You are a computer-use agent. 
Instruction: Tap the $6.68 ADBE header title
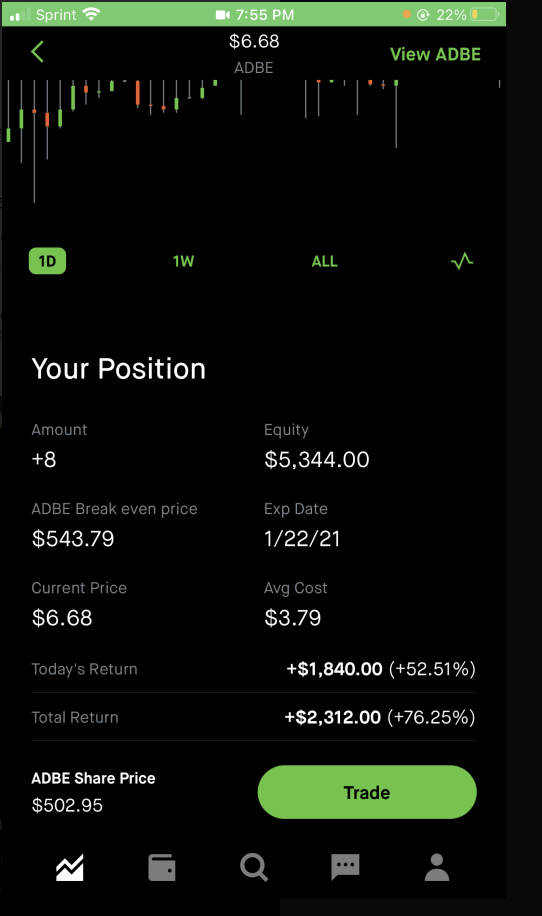pos(254,53)
